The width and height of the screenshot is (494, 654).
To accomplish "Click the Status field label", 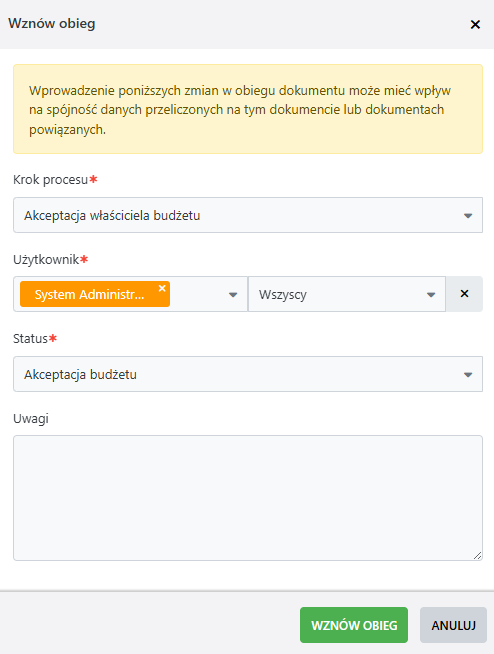I will coord(30,339).
